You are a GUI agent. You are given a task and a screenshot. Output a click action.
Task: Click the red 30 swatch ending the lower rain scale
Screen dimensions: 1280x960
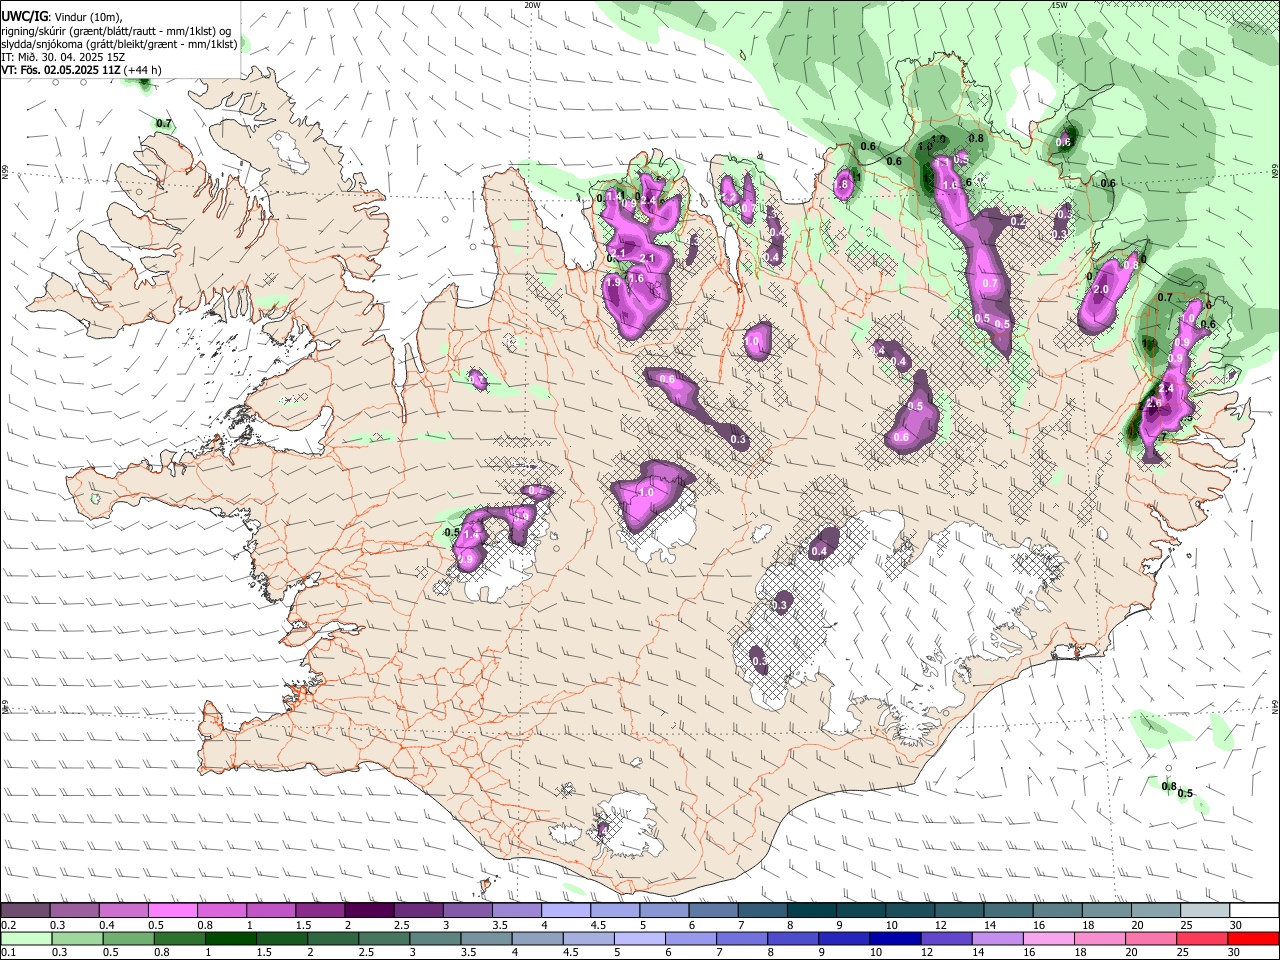point(1255,939)
